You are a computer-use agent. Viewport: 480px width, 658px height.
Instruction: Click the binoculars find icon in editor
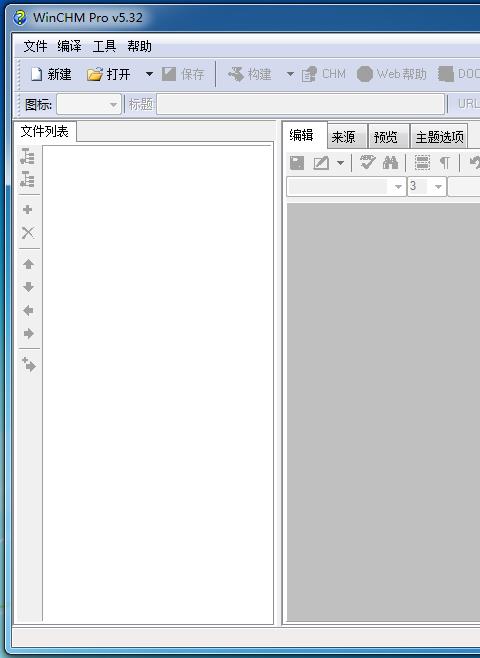(x=390, y=163)
